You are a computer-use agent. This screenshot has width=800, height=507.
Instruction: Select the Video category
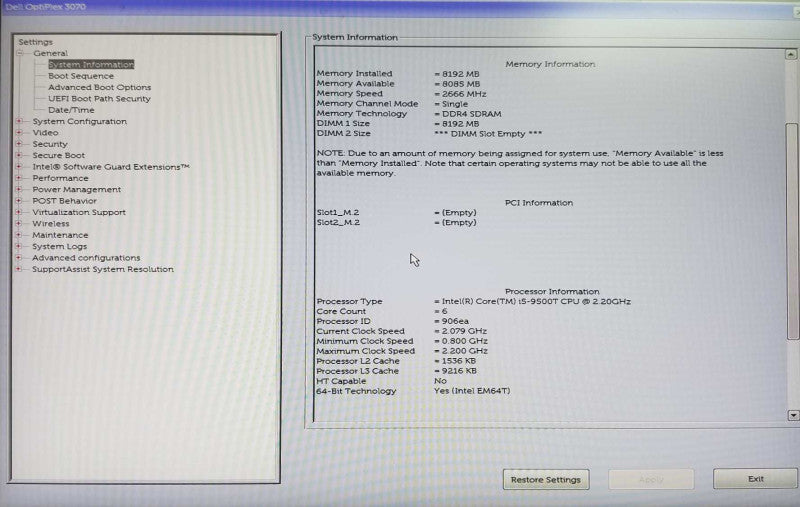(45, 133)
